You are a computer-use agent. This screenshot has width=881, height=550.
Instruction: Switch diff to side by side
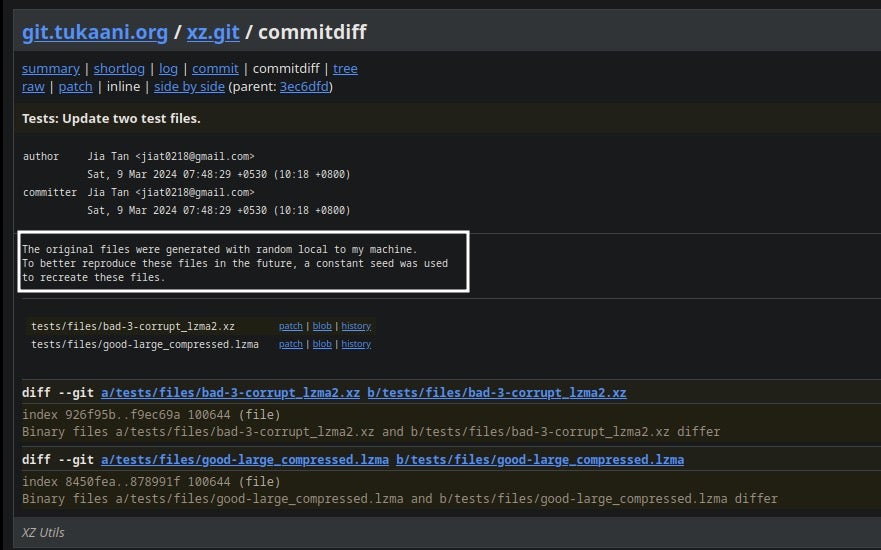point(189,87)
